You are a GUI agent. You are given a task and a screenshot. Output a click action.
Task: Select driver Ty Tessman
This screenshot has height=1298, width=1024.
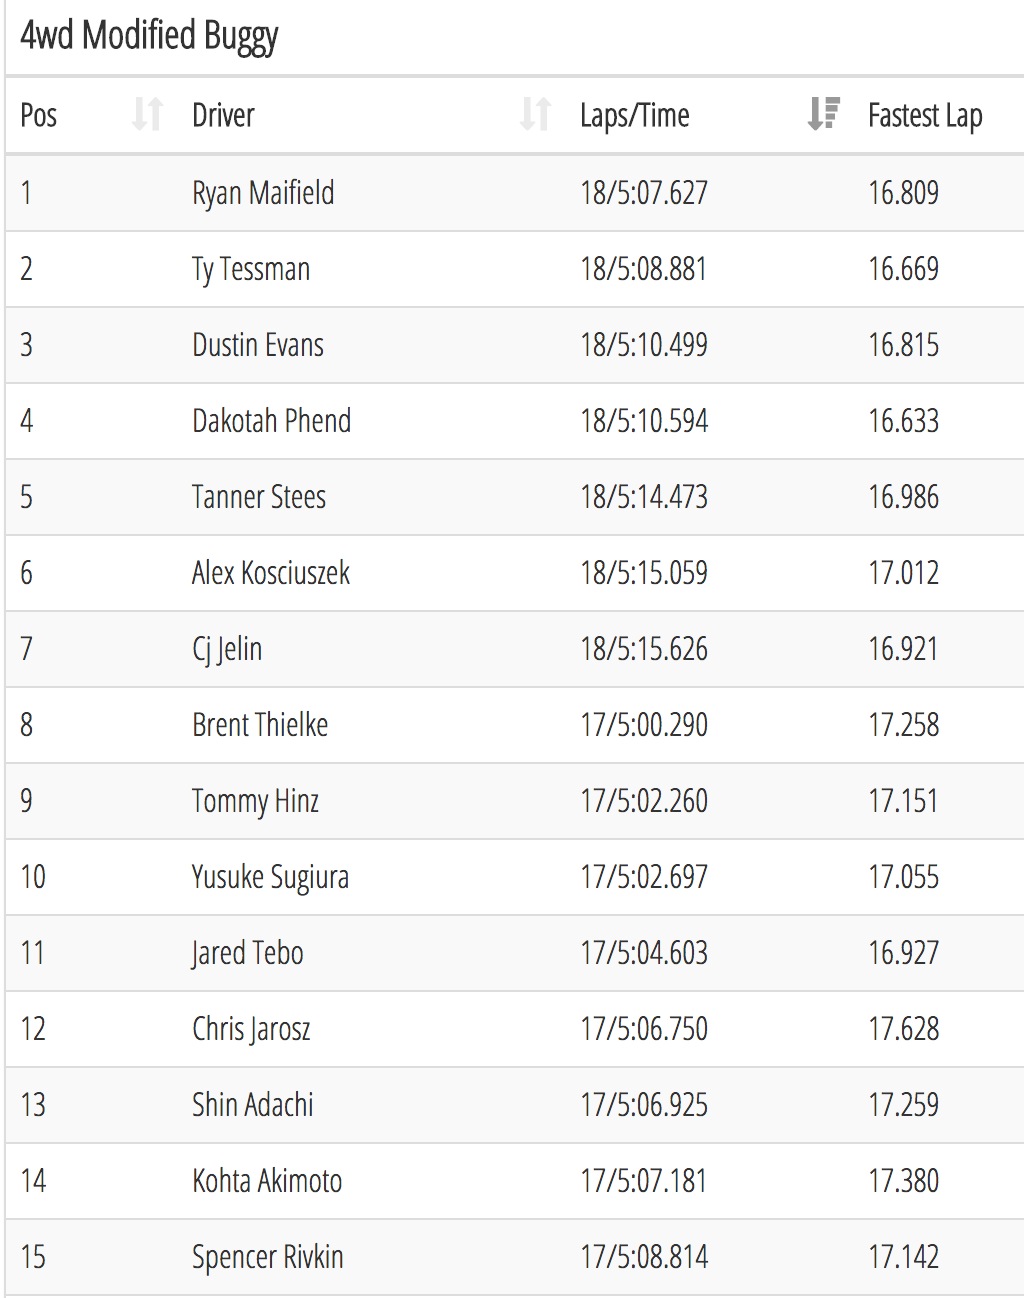pyautogui.click(x=251, y=269)
